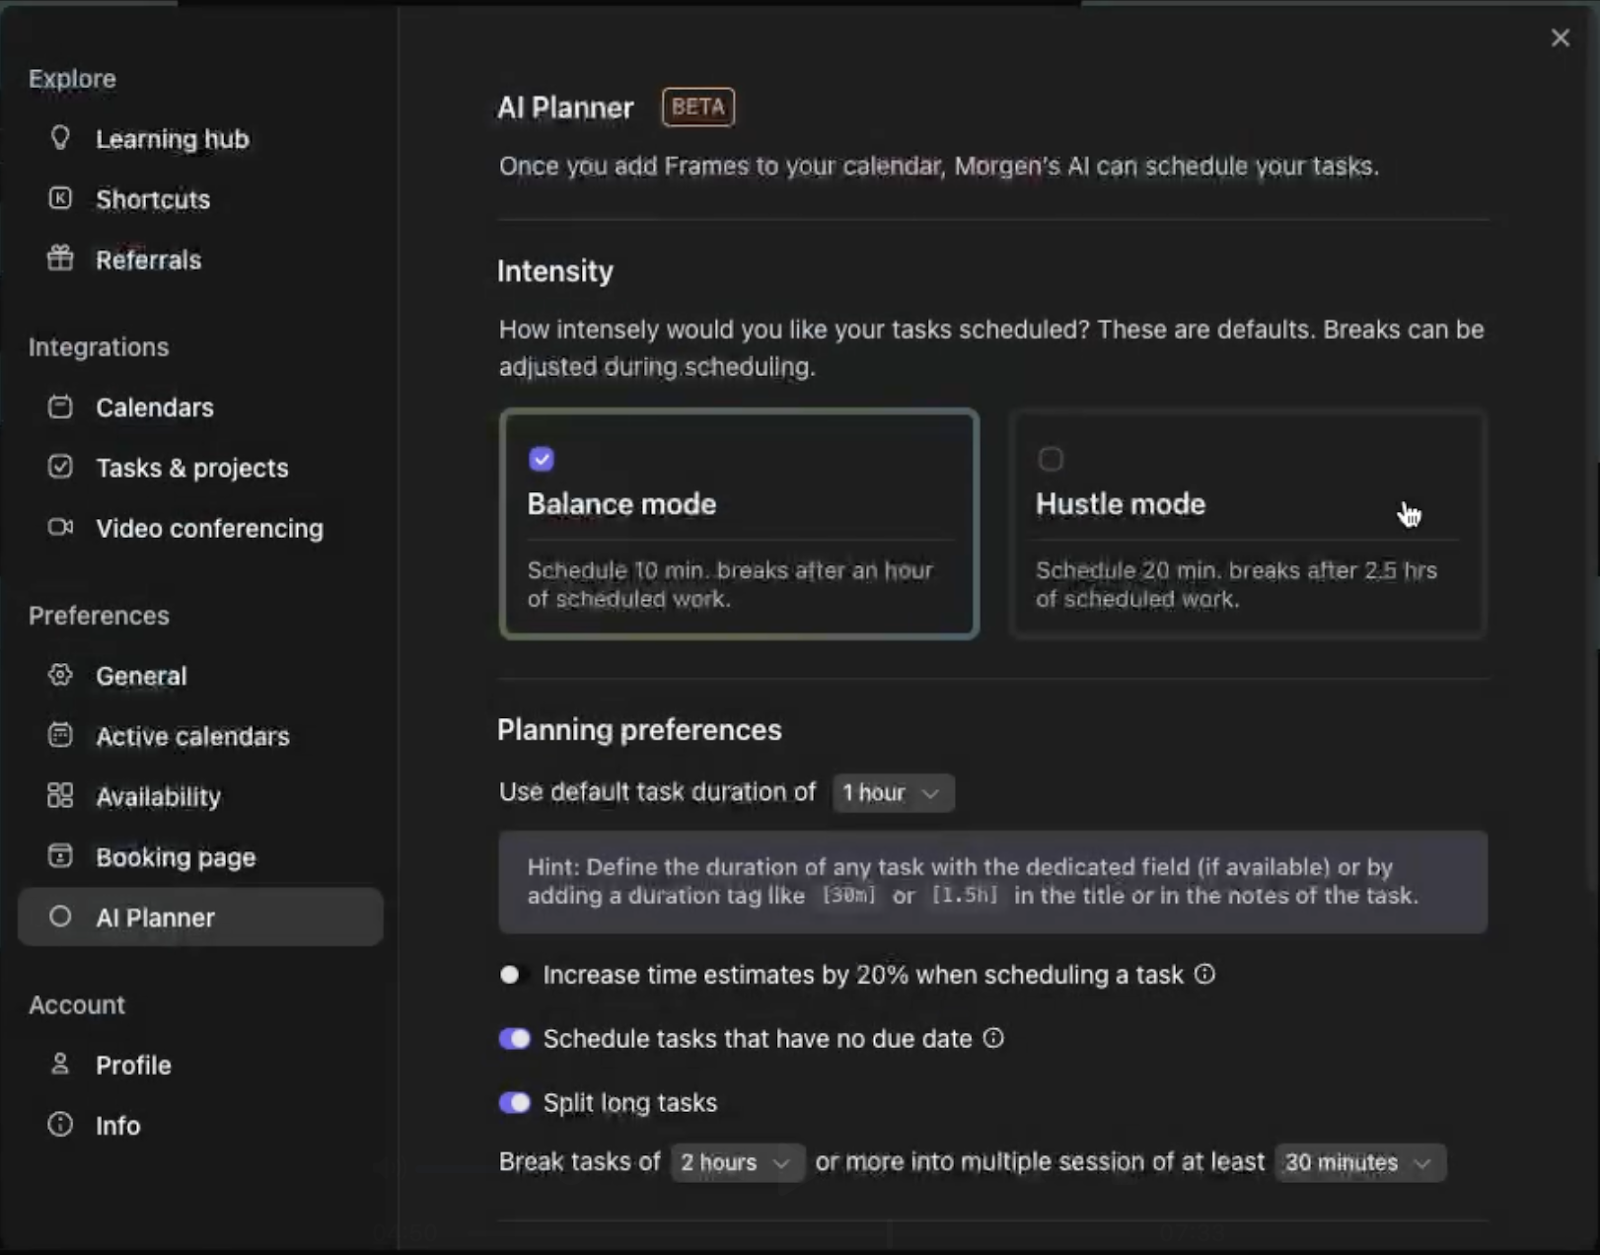Go to the Booking page preferences
The image size is (1600, 1255).
175,857
